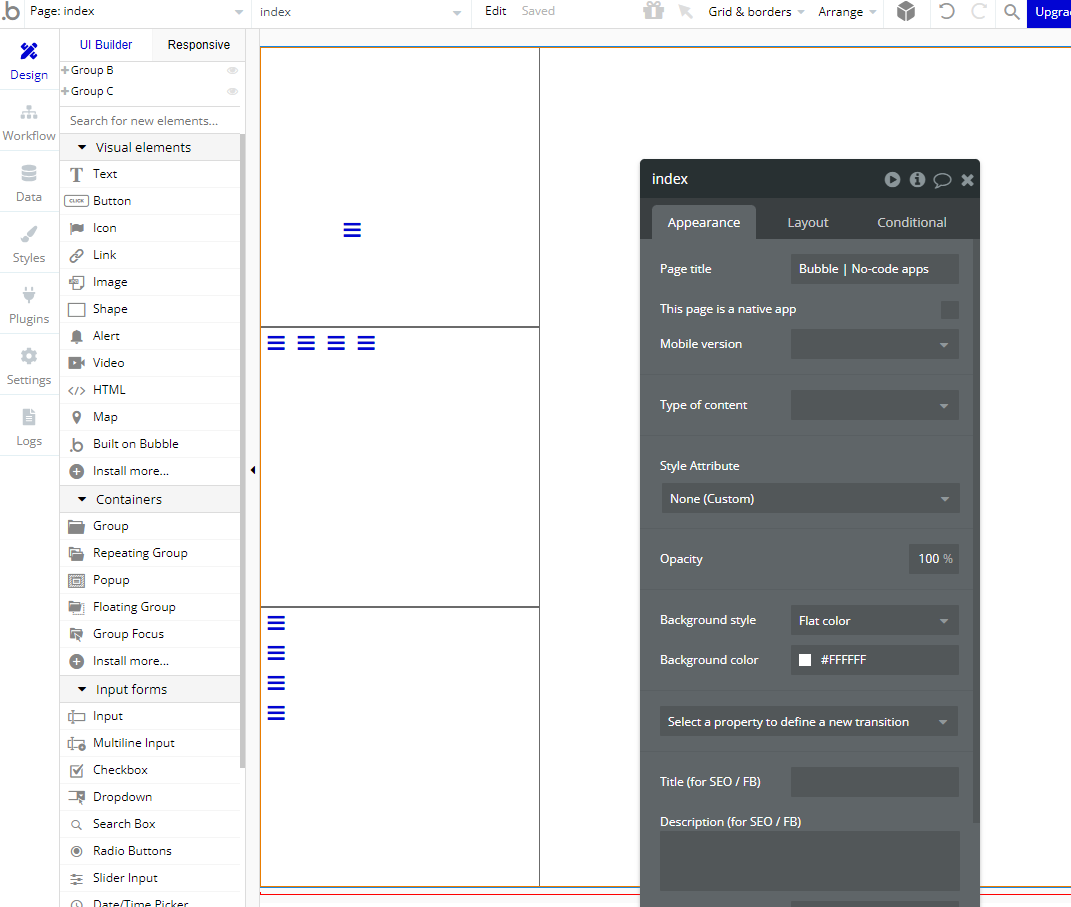Viewport: 1071px width, 907px height.
Task: Click the search magnifier icon in the top bar
Action: (1012, 12)
